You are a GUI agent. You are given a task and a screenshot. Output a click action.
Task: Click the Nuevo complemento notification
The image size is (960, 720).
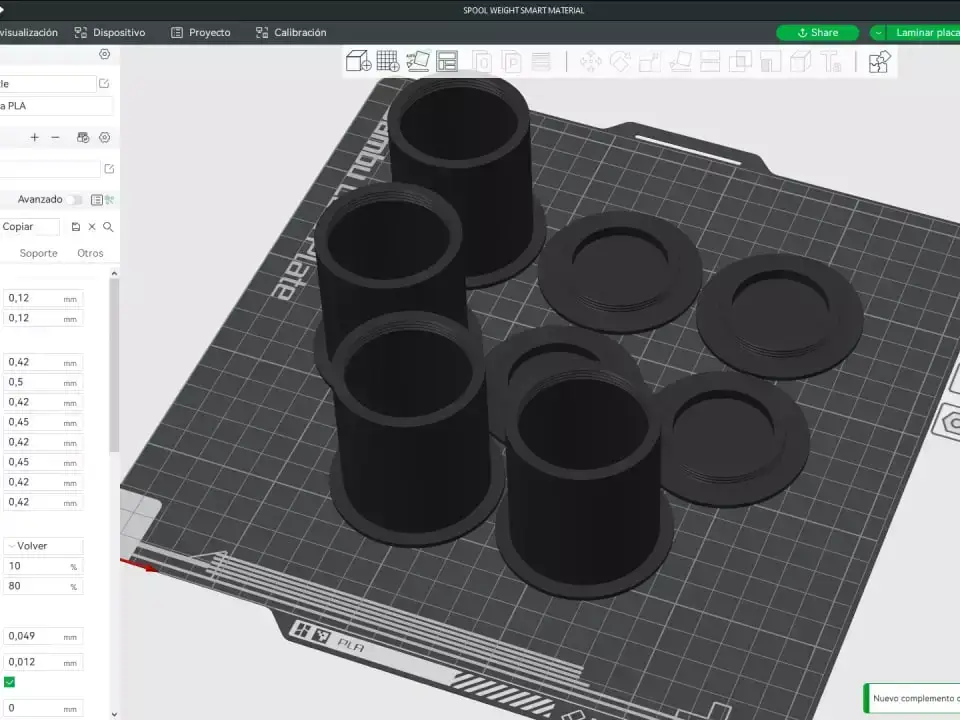pos(912,698)
